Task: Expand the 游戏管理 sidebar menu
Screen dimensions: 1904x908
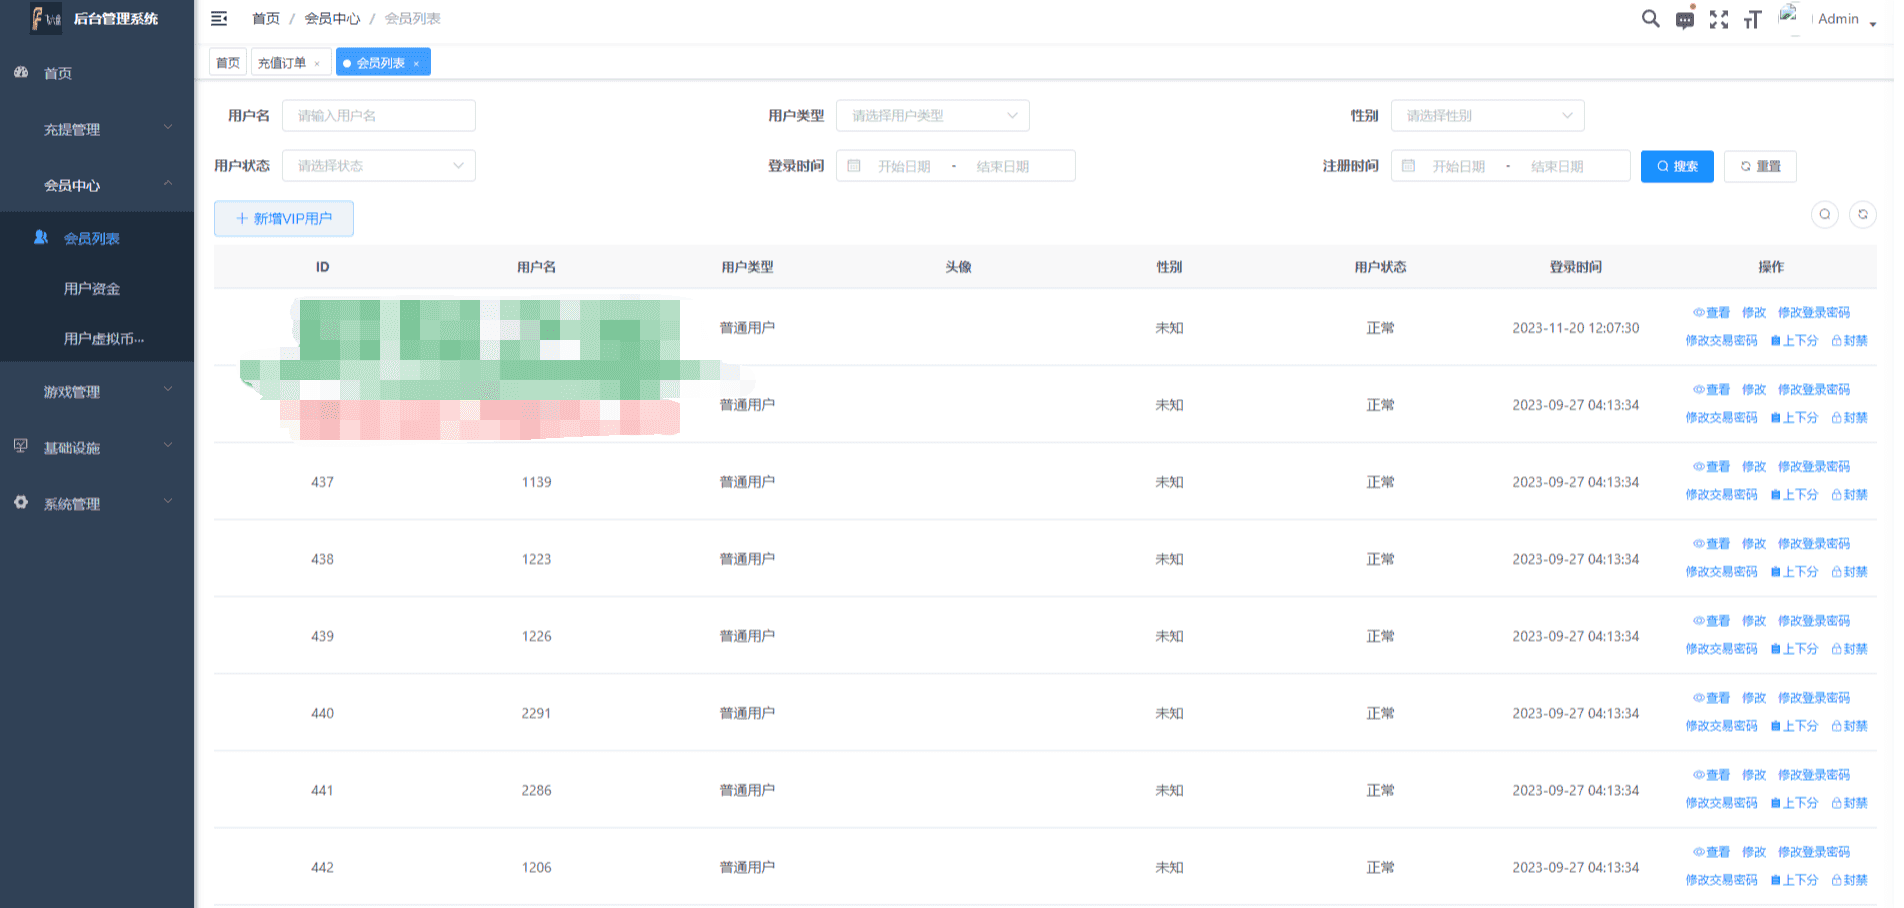Action: coord(97,392)
